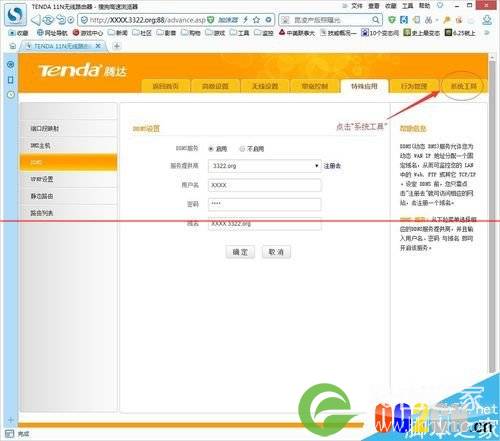
Task: Select DMZ主机 in left menu
Action: [x=69, y=145]
